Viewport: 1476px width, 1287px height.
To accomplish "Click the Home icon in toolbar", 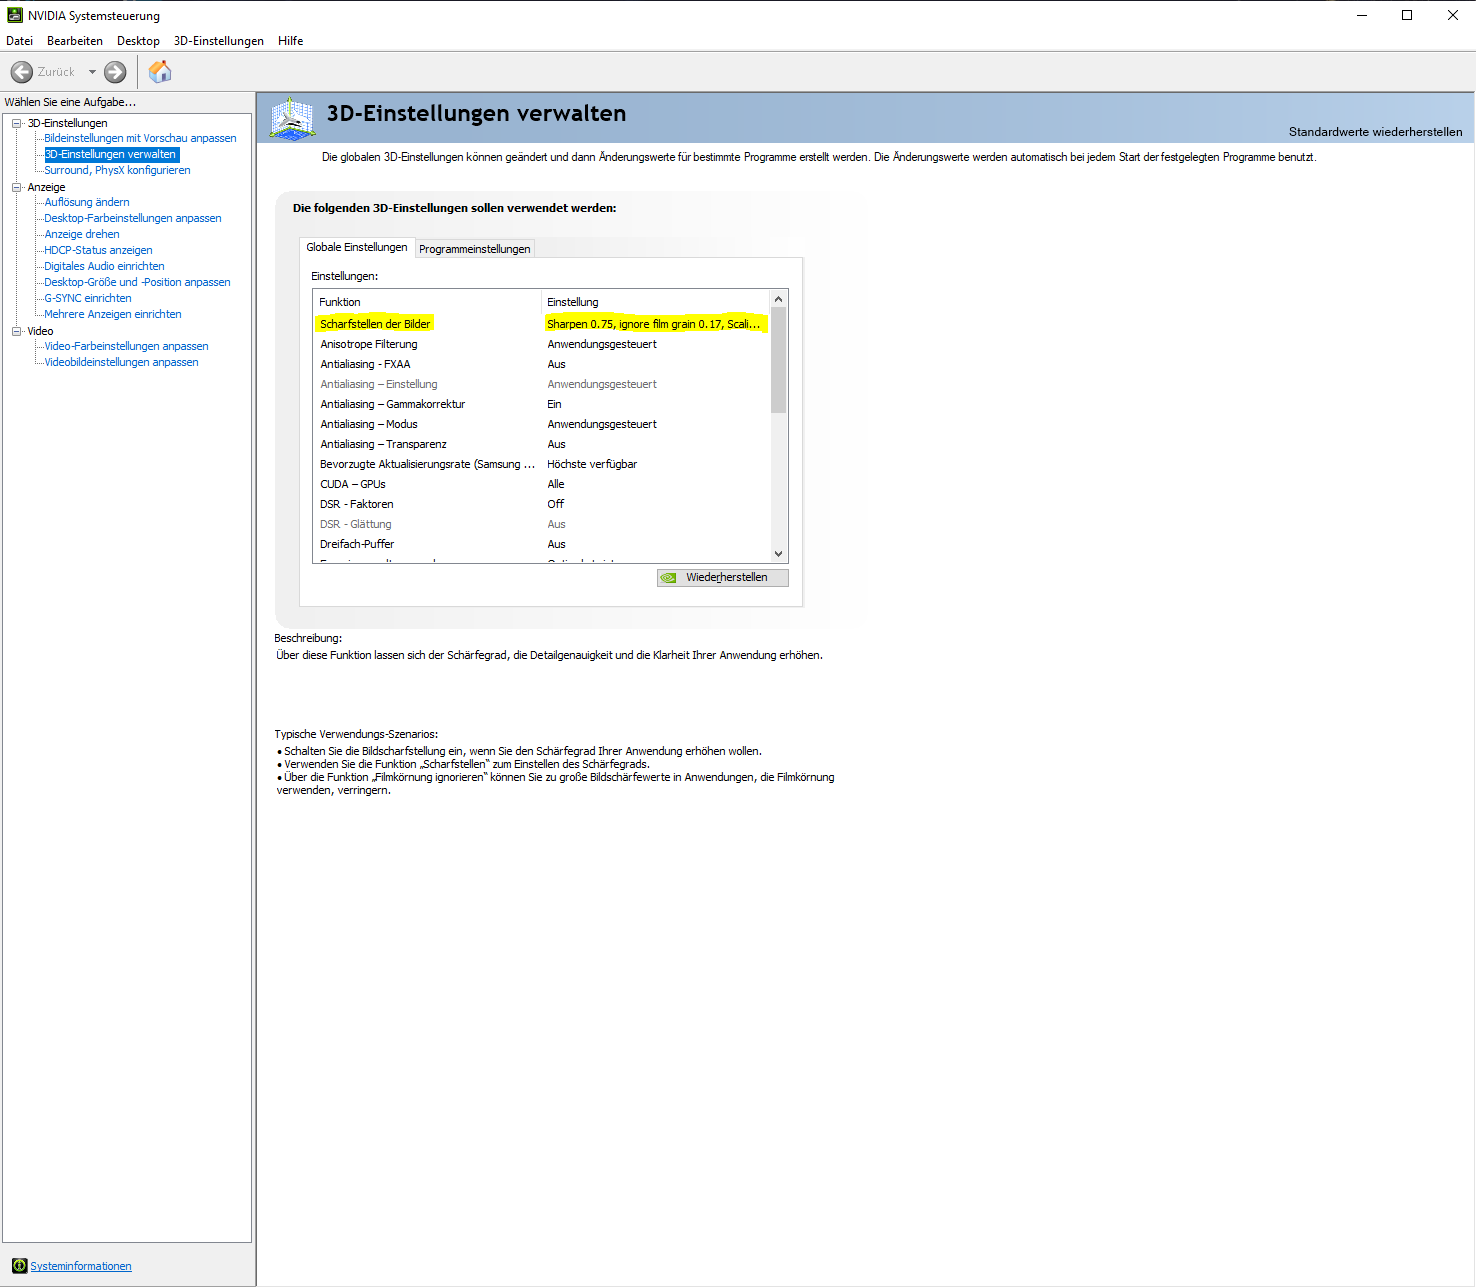I will click(160, 71).
